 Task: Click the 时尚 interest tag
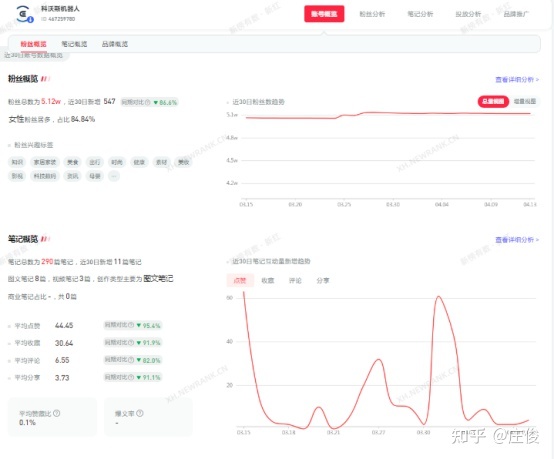(x=117, y=162)
